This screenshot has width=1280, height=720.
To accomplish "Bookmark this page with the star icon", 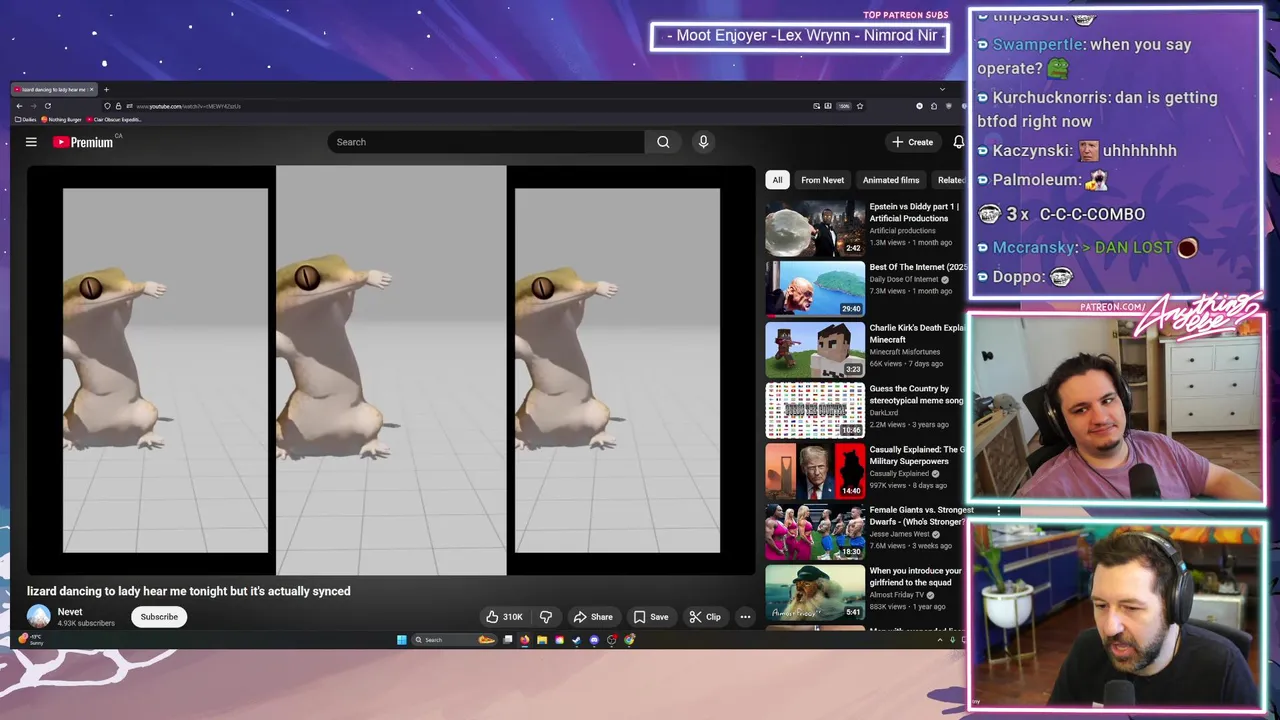I will click(x=860, y=106).
